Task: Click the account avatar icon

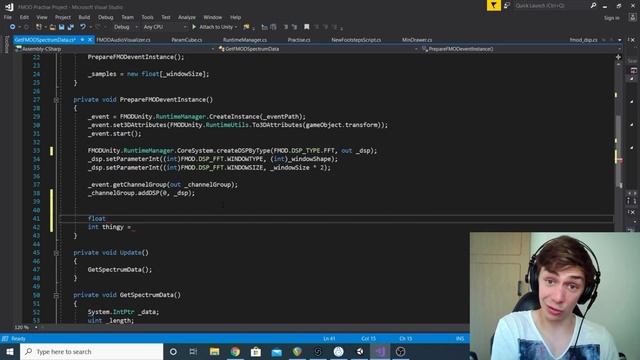Action: (x=632, y=17)
